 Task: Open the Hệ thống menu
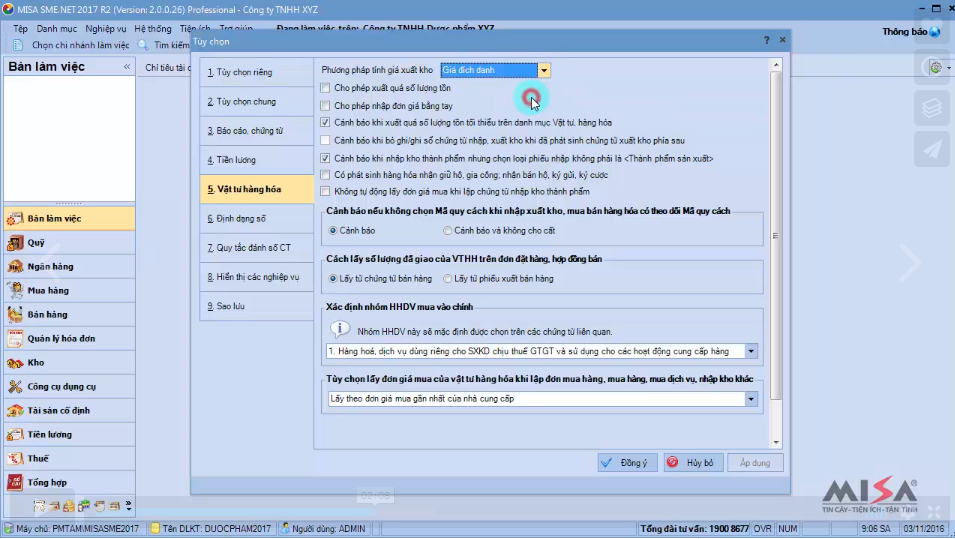tap(153, 29)
